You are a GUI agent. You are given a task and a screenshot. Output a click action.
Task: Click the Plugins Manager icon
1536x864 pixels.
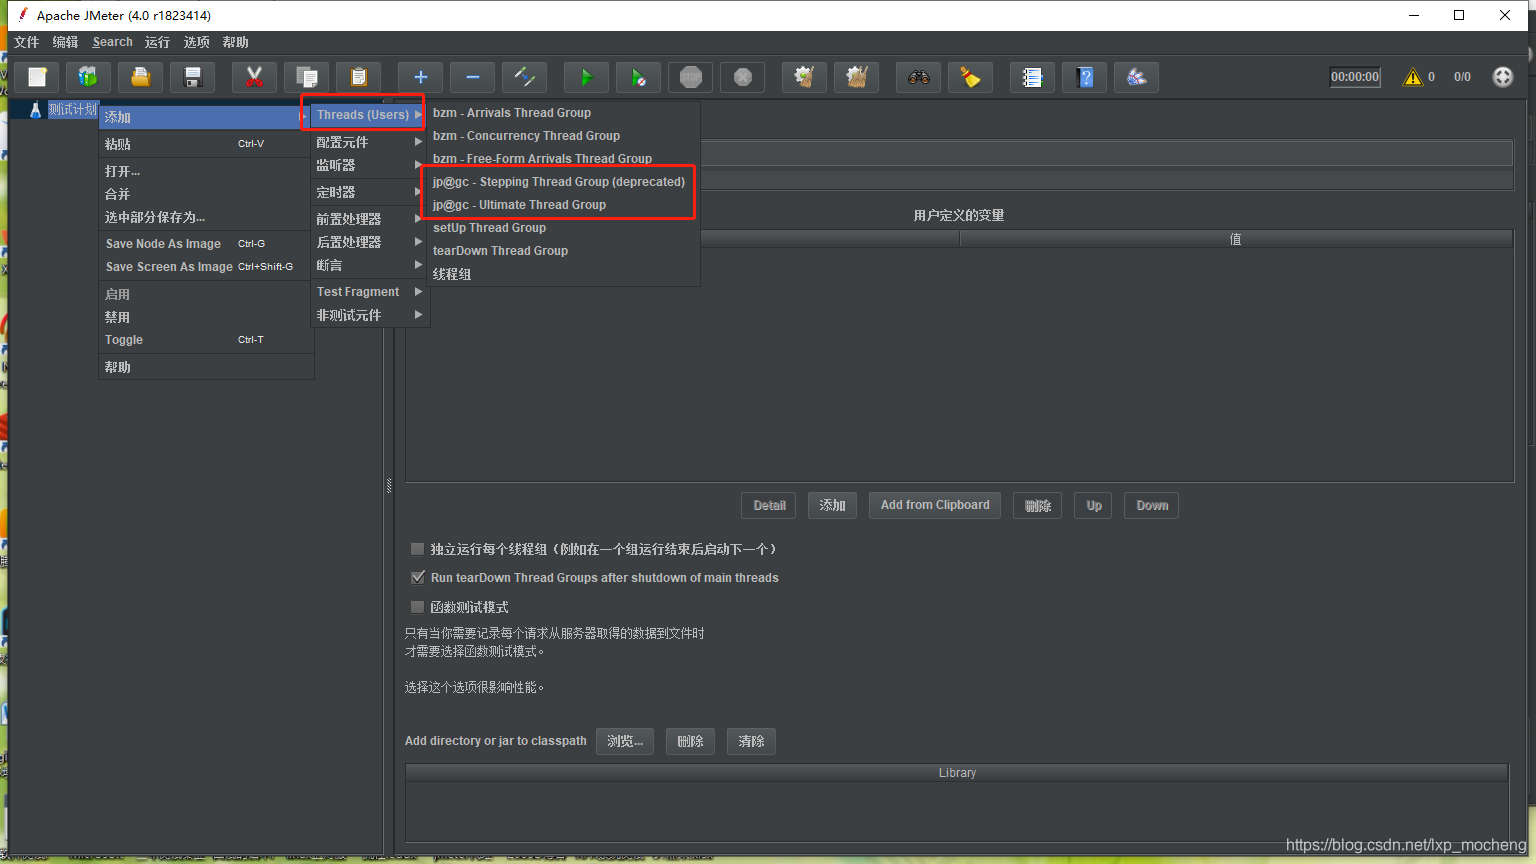[x=1136, y=77]
